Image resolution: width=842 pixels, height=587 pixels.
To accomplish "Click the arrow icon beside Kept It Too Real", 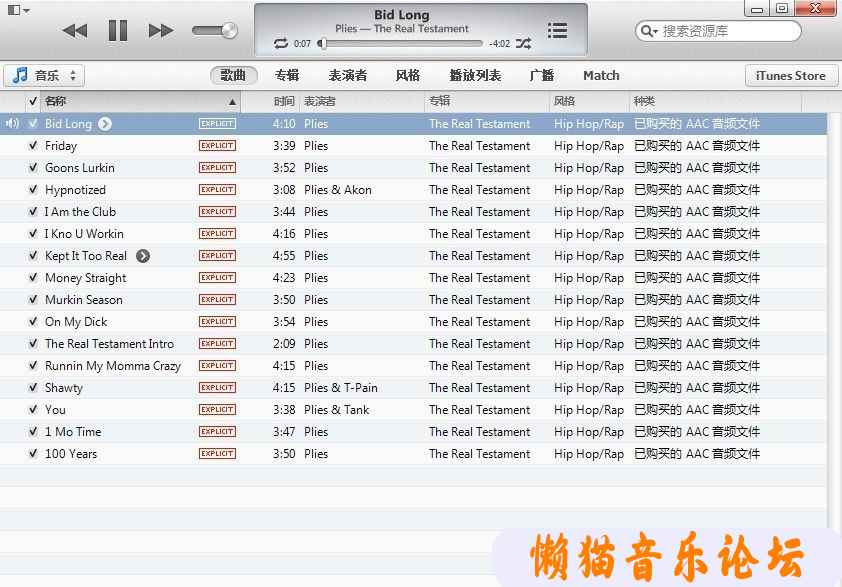I will click(x=143, y=256).
